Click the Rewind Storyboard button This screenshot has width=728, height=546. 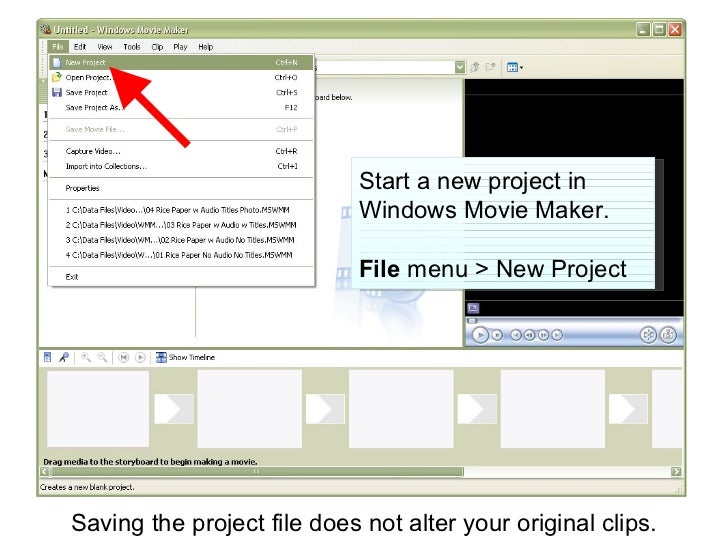124,358
